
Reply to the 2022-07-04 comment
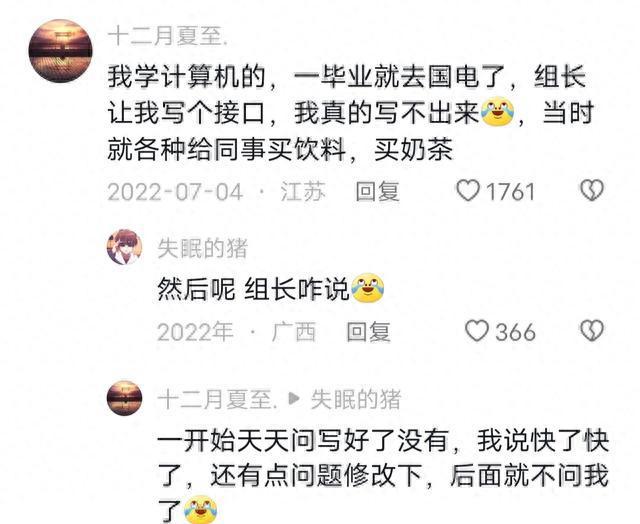click(x=377, y=191)
